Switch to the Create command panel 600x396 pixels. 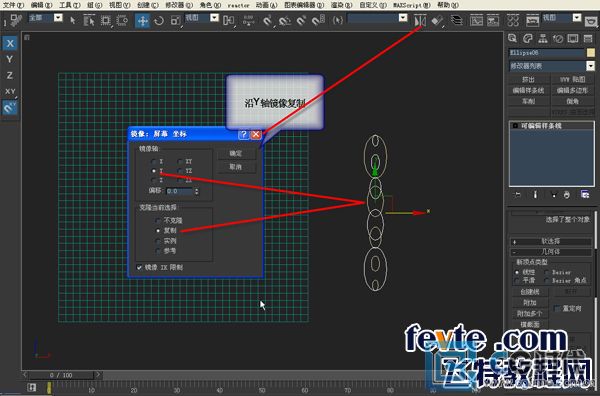click(512, 38)
